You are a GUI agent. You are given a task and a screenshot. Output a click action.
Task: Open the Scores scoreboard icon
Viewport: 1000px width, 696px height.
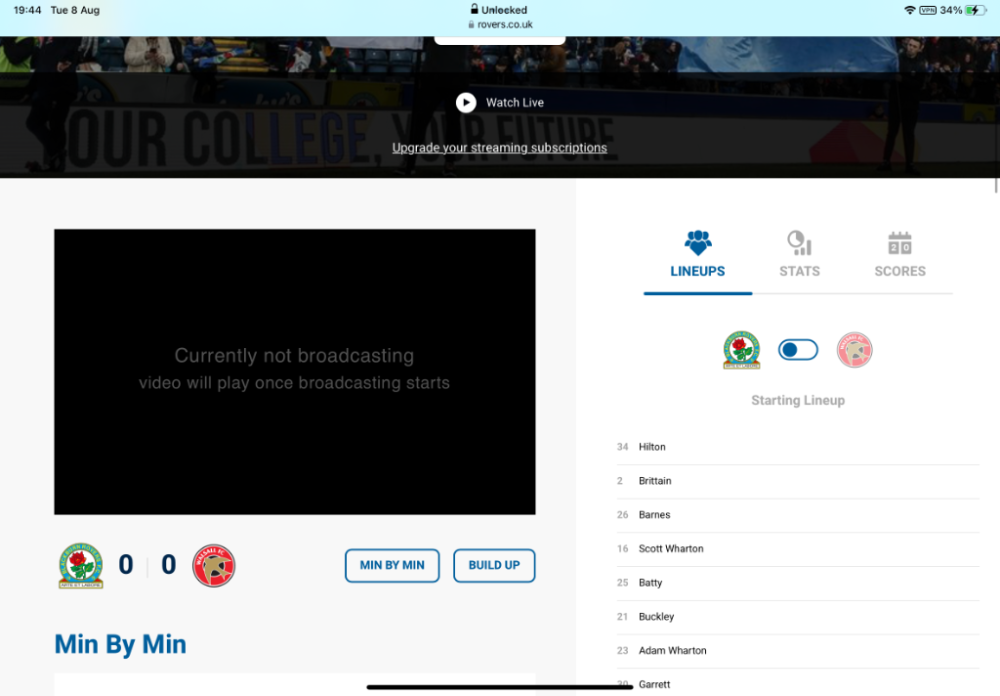click(900, 243)
